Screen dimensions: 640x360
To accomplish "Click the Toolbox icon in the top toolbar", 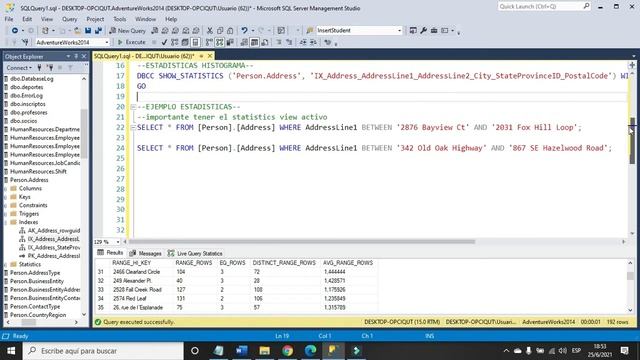I will tap(434, 31).
